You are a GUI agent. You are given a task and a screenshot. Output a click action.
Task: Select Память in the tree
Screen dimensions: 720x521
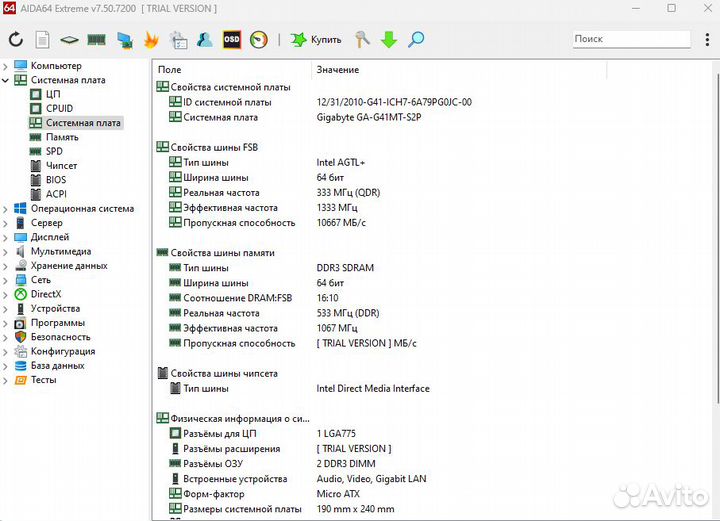tap(62, 137)
